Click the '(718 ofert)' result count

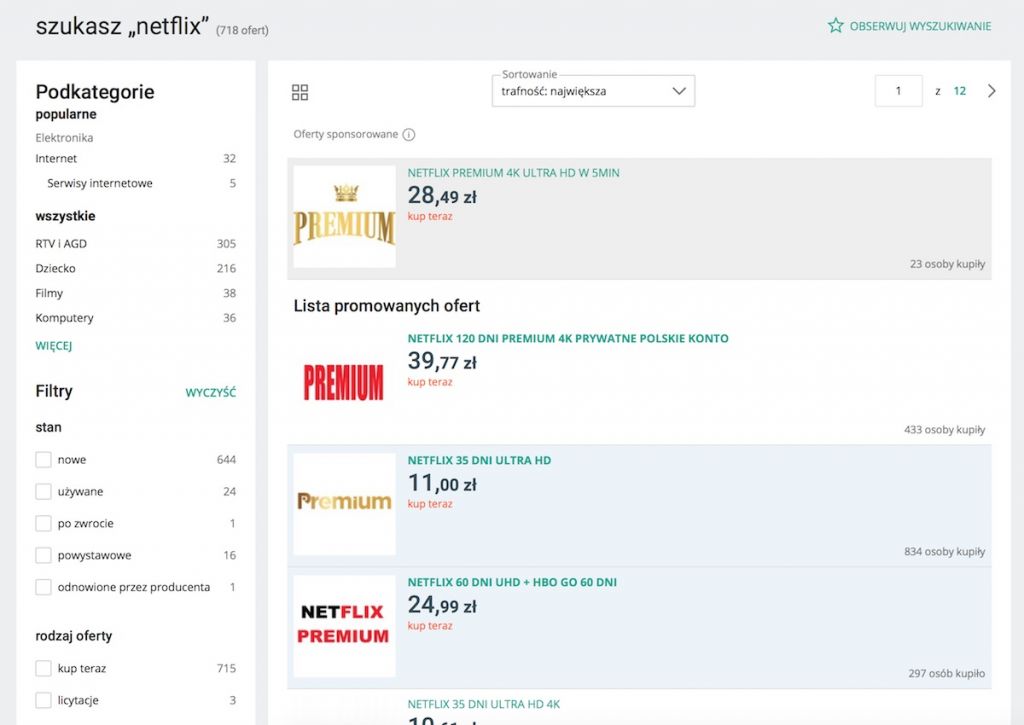(x=242, y=30)
